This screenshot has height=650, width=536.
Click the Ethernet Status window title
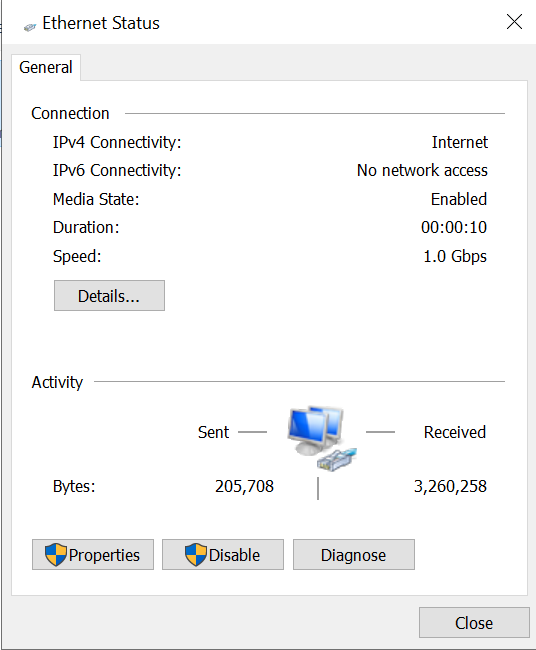101,23
